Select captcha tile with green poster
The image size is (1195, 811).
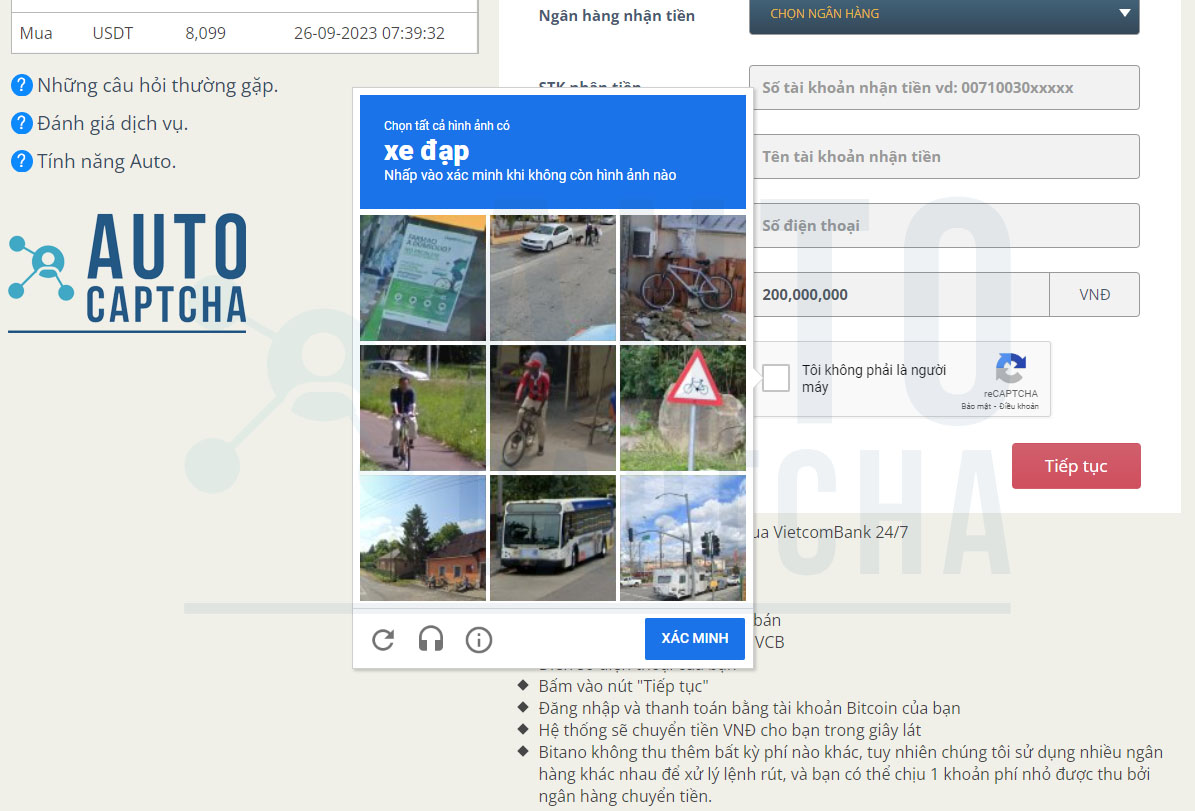point(423,277)
